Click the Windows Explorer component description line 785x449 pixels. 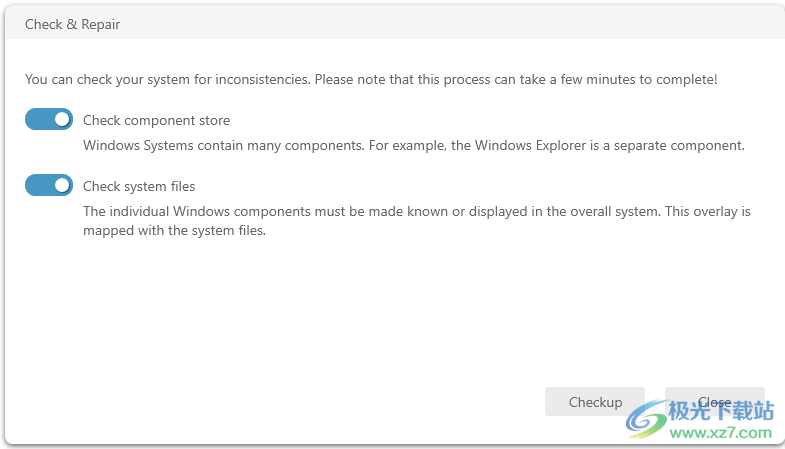[x=414, y=145]
